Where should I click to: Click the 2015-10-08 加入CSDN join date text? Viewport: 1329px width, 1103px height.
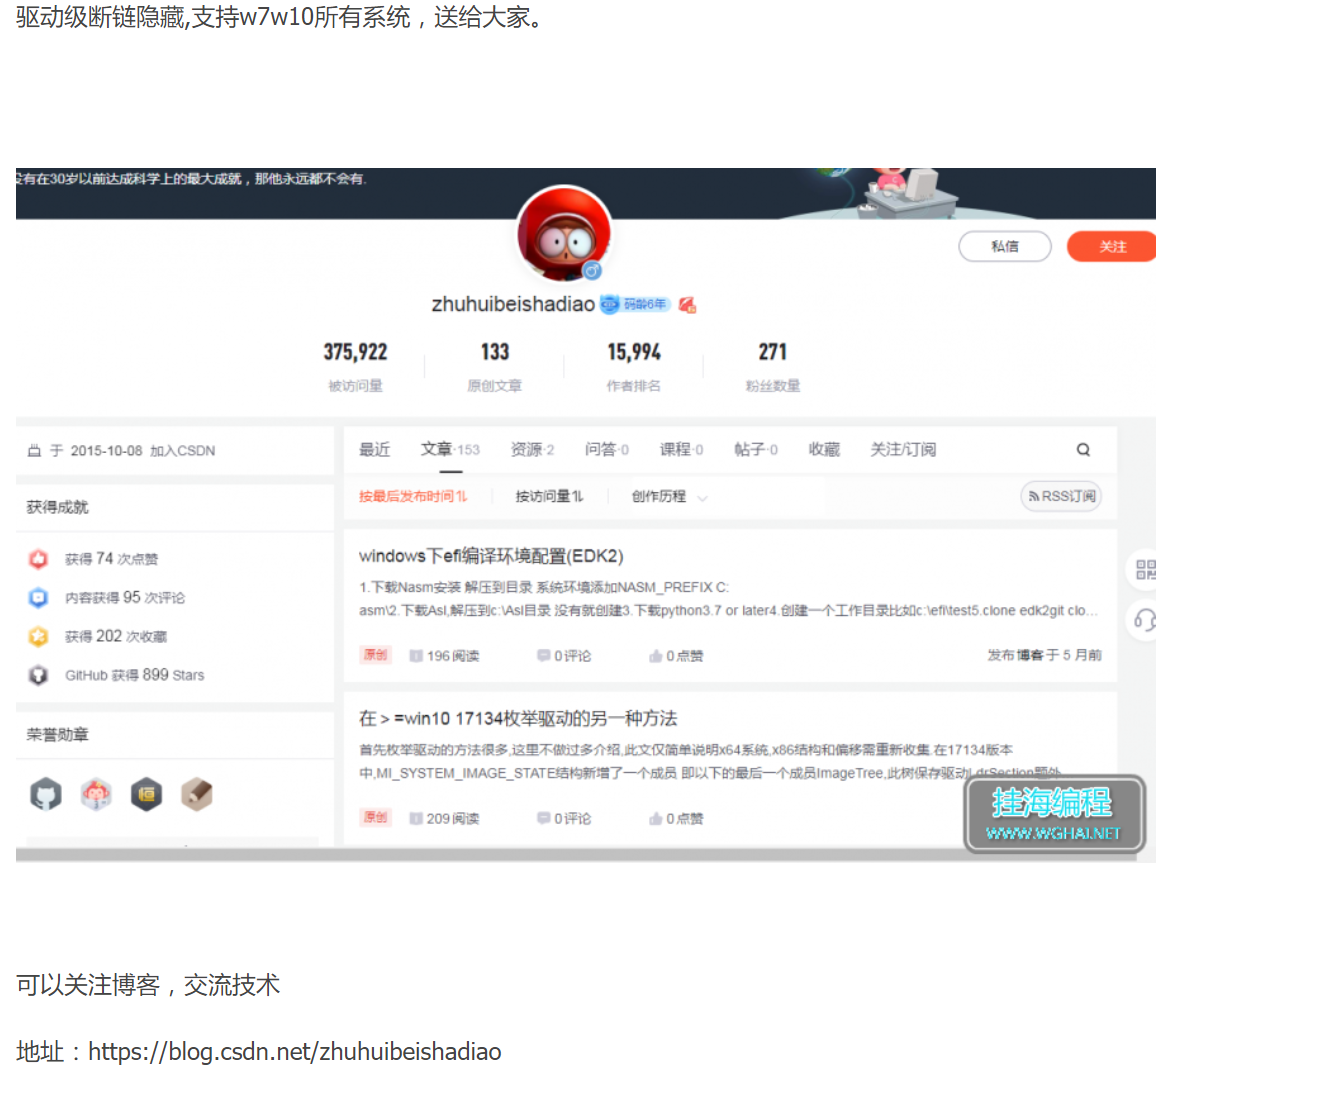tap(143, 451)
